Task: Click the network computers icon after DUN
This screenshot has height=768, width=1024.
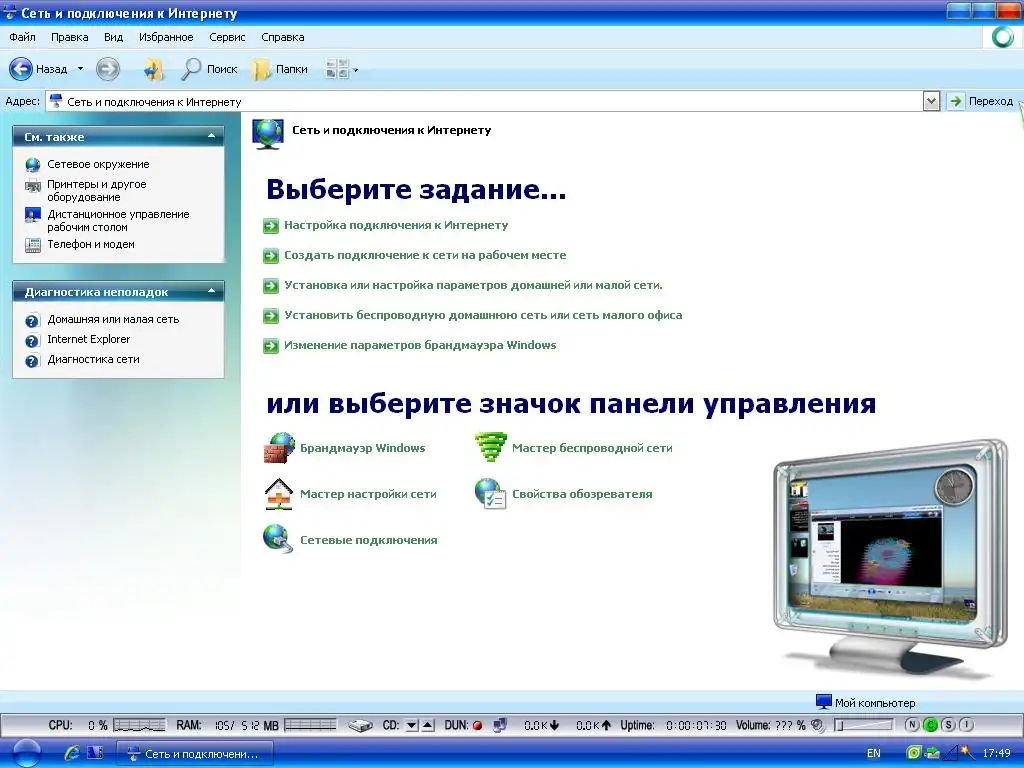Action: point(500,725)
